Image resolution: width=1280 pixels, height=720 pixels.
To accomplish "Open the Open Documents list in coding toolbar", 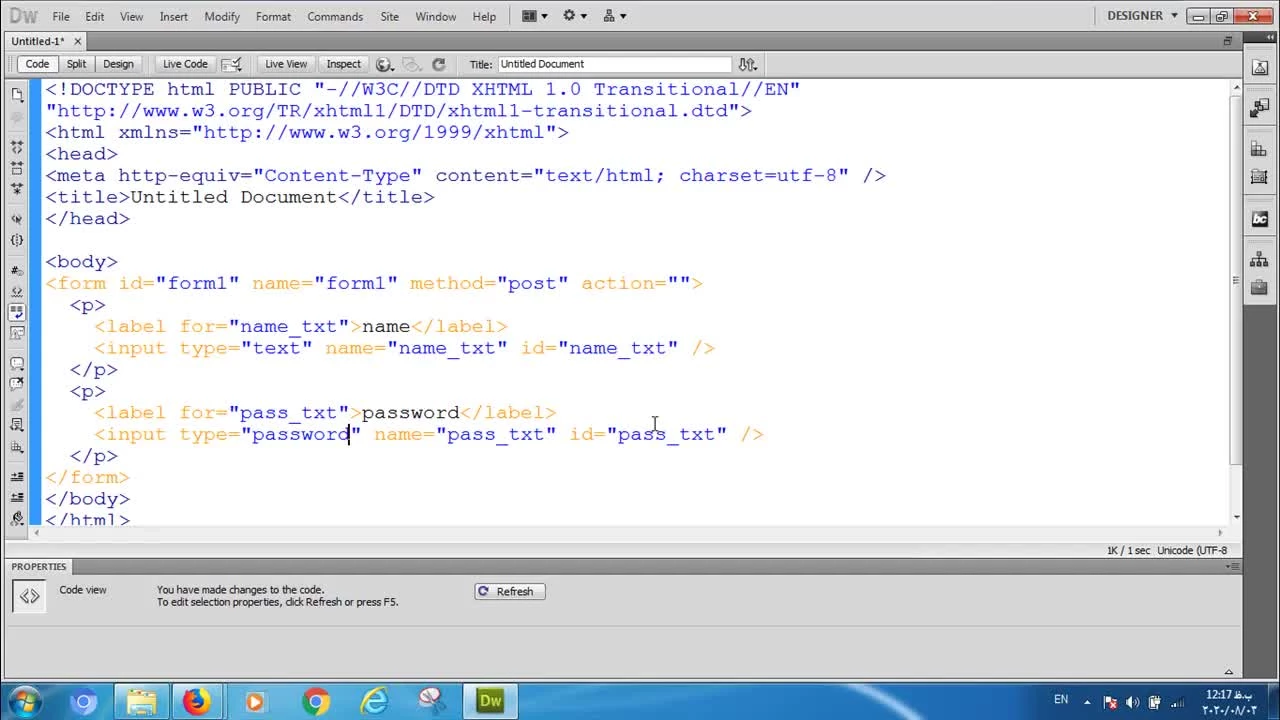I will pos(17,95).
